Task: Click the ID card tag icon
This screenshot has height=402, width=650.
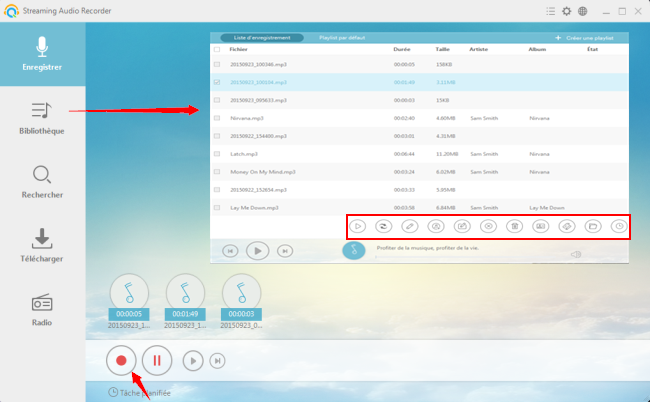Action: [541, 226]
